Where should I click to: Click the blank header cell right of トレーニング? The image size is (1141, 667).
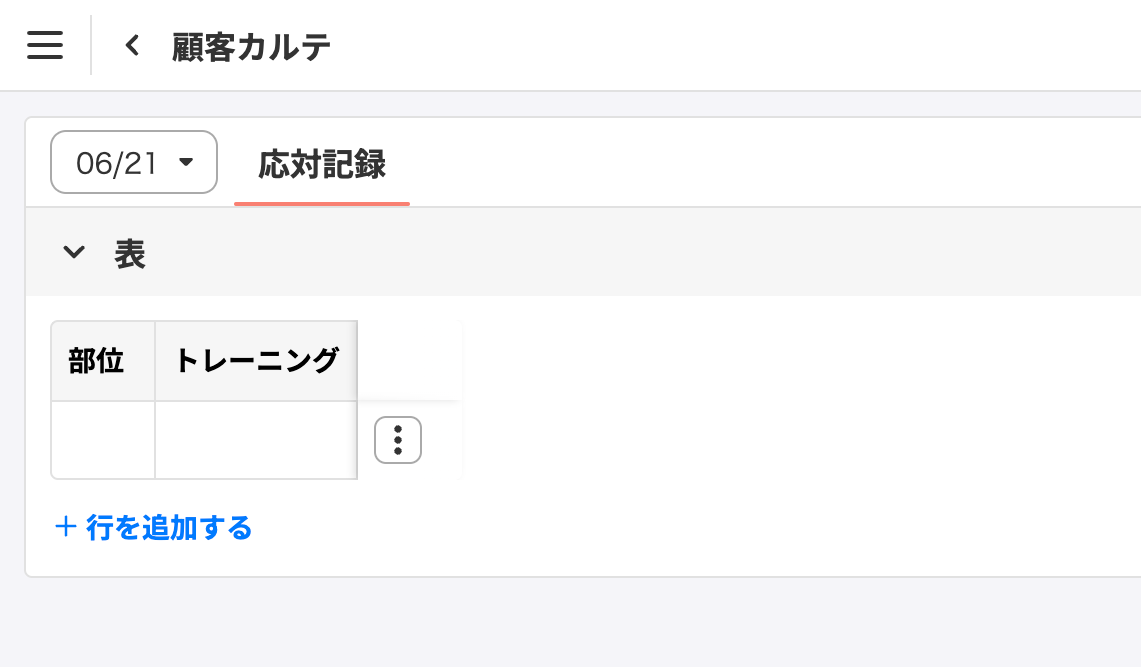click(x=410, y=361)
